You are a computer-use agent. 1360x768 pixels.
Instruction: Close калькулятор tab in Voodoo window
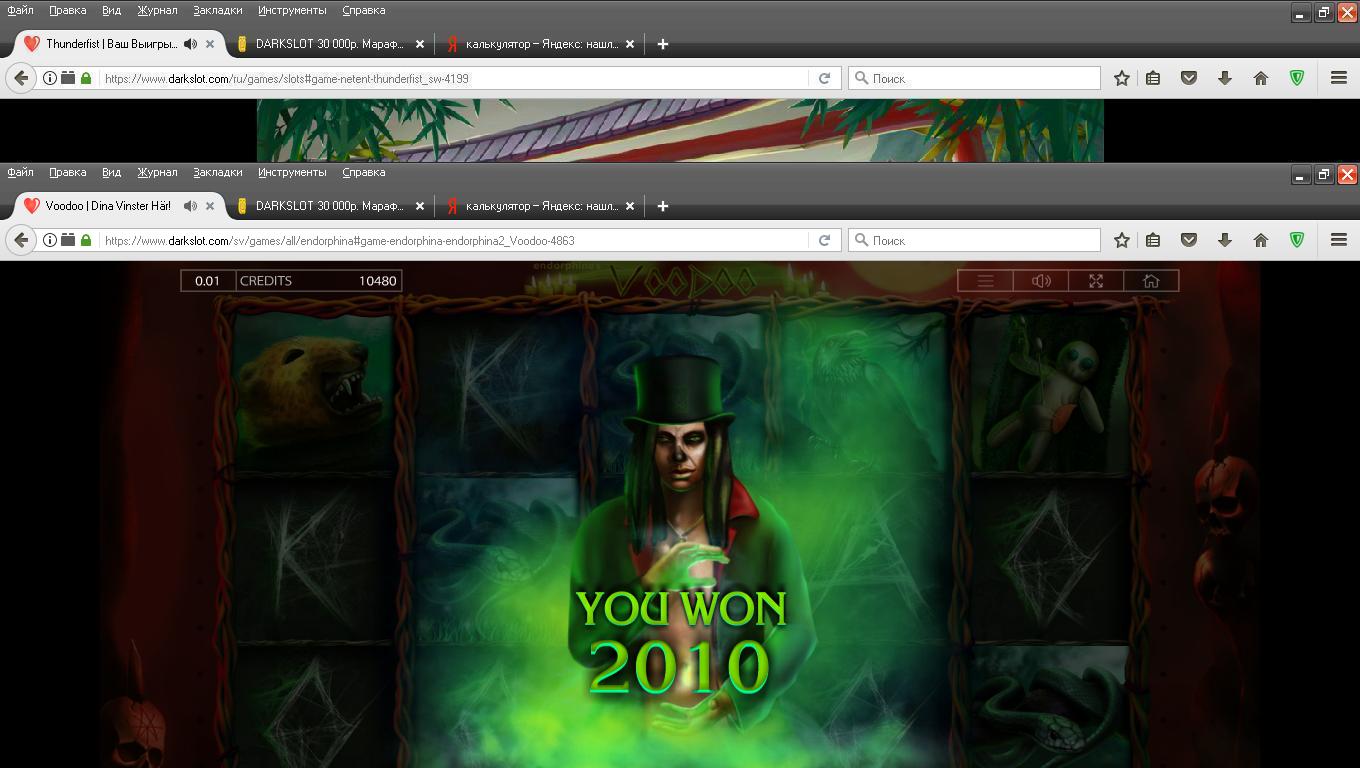coord(630,206)
